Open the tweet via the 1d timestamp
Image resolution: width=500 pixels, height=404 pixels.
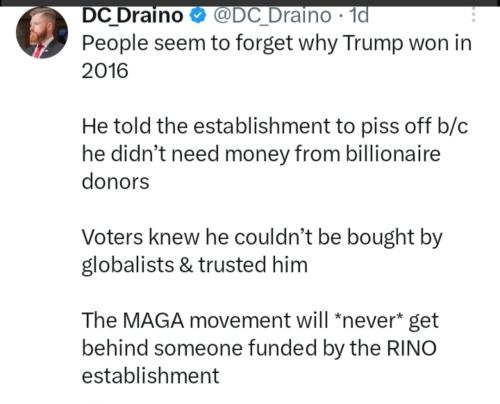[x=358, y=15]
